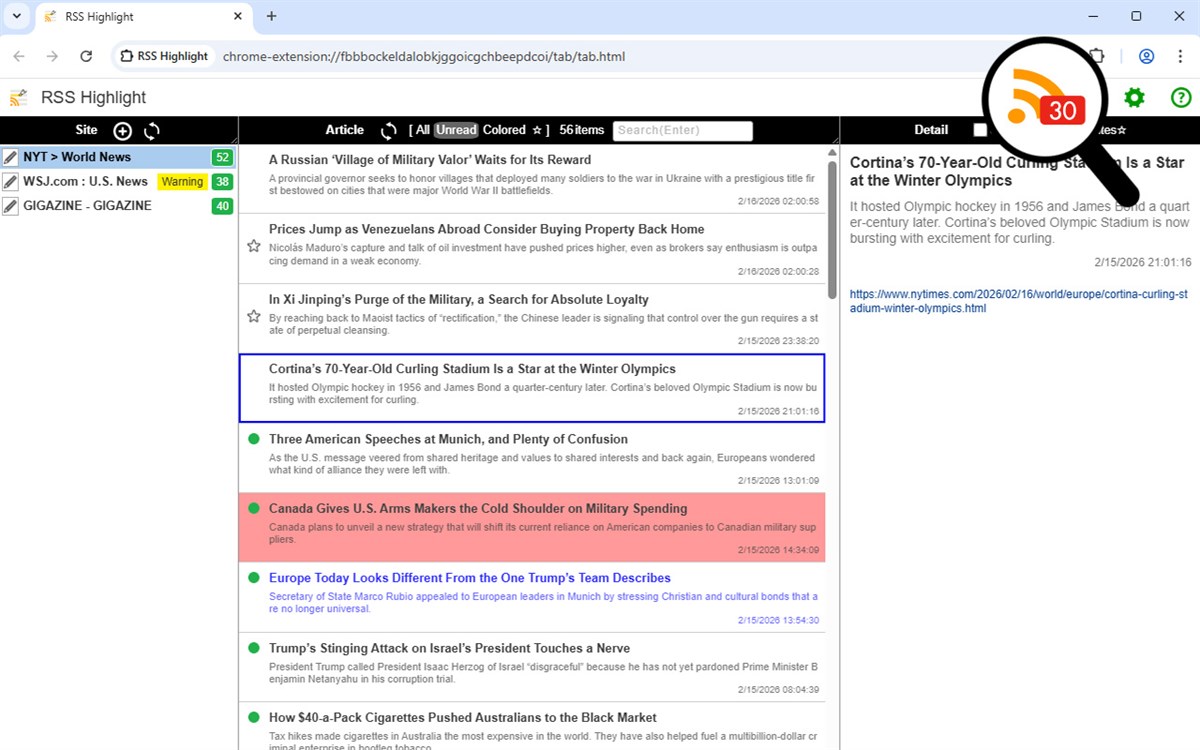Click the 52 unread count badge
Screen dimensions: 1200x750
(222, 157)
